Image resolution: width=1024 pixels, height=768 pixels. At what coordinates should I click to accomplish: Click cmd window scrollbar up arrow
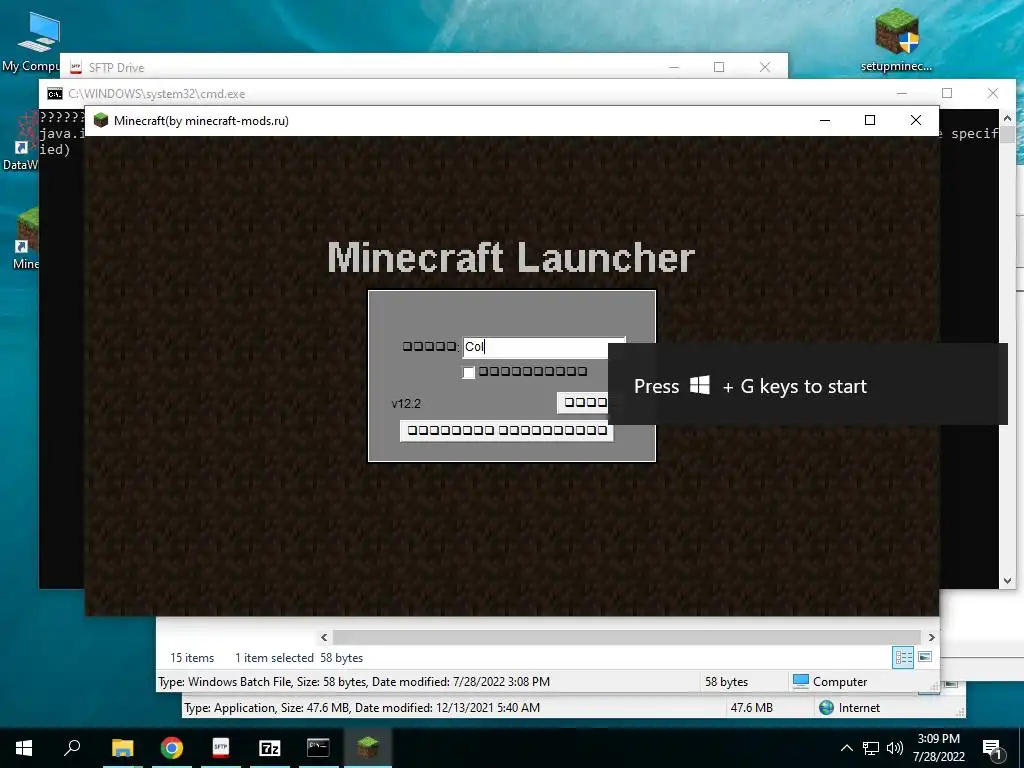pos(1007,118)
